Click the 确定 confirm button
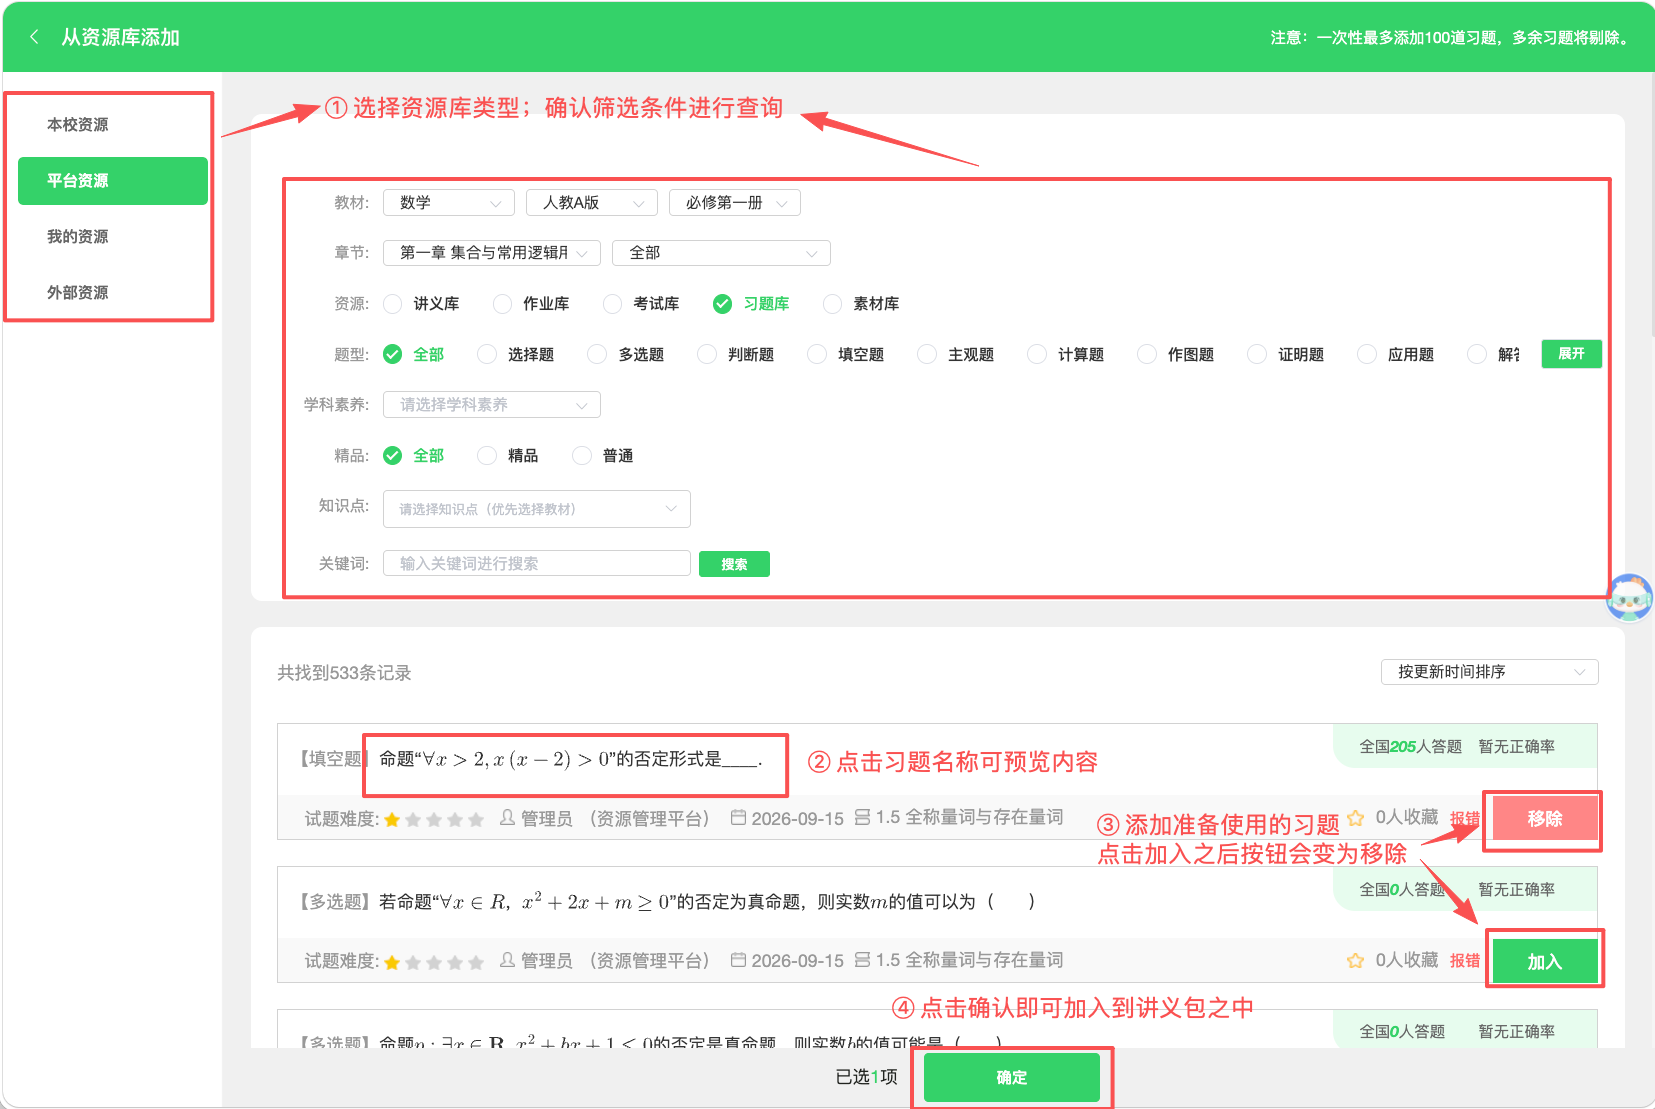The height and width of the screenshot is (1109, 1655). coord(1011,1077)
